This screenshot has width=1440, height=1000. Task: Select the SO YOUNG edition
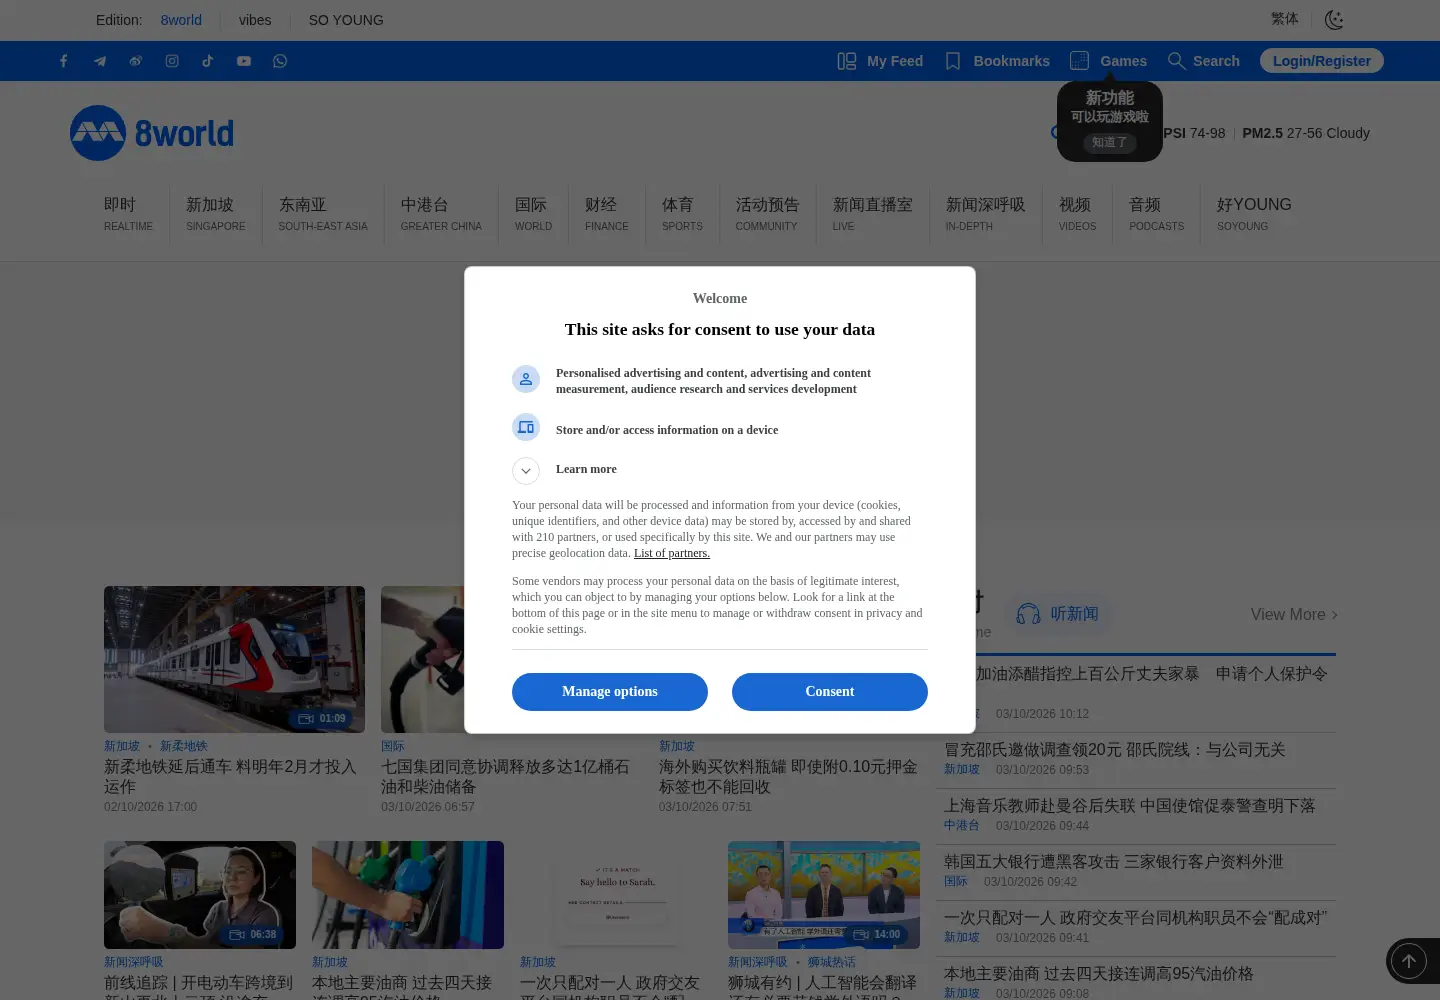point(346,20)
